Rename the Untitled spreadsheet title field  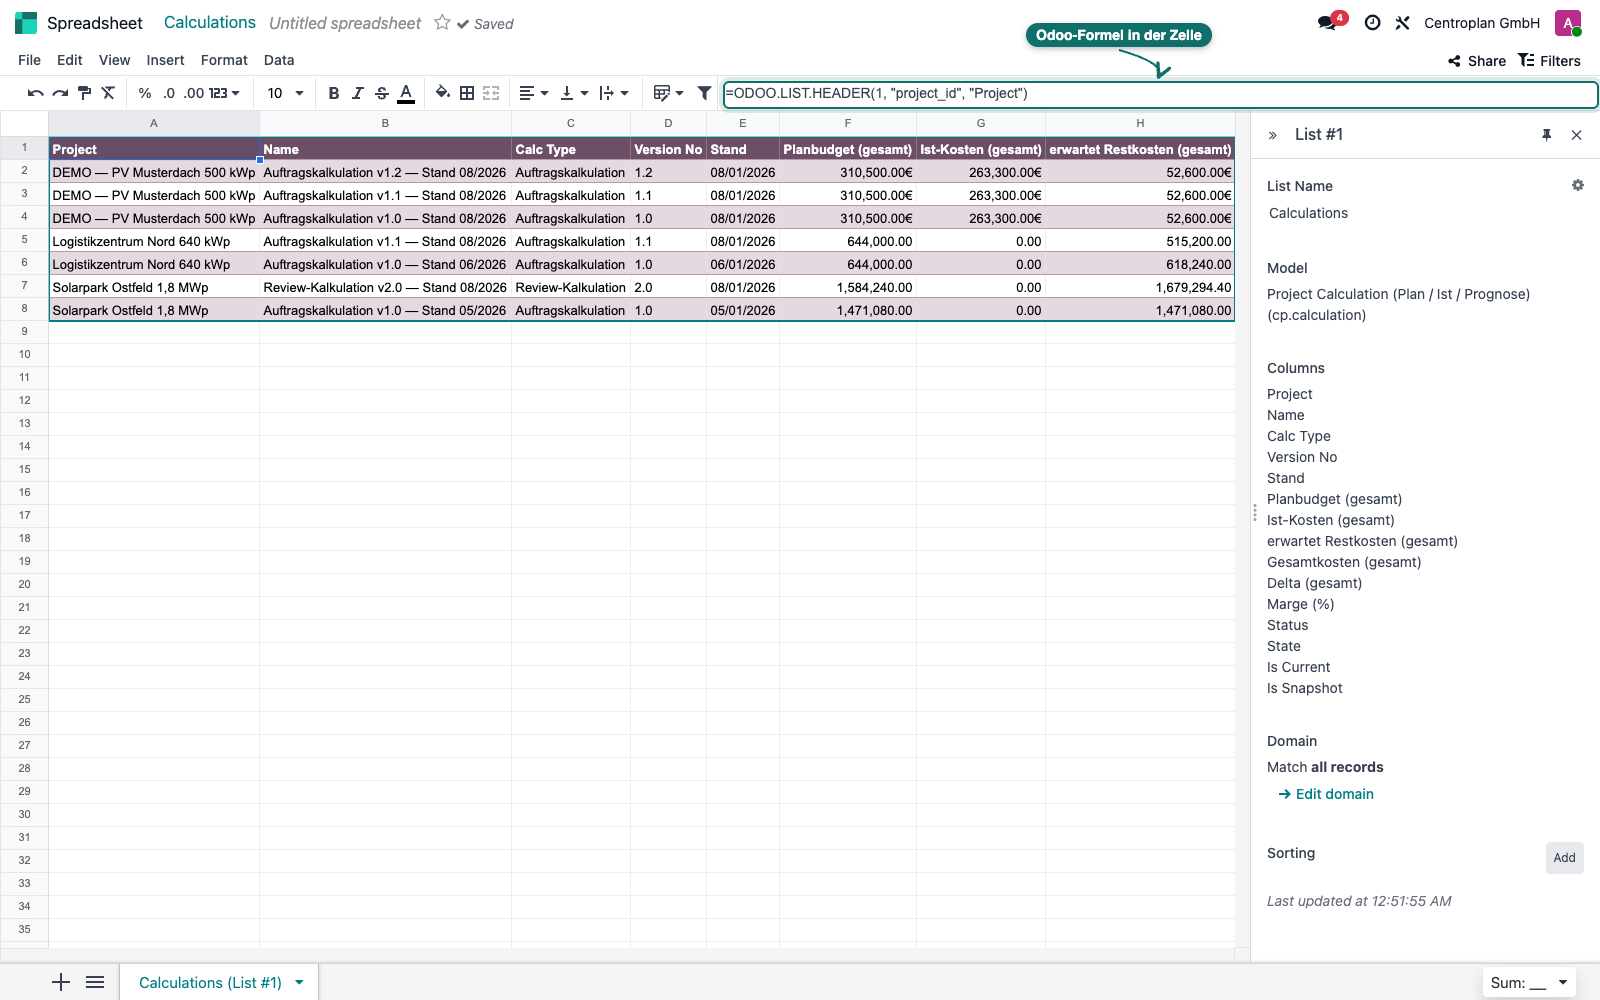click(345, 23)
